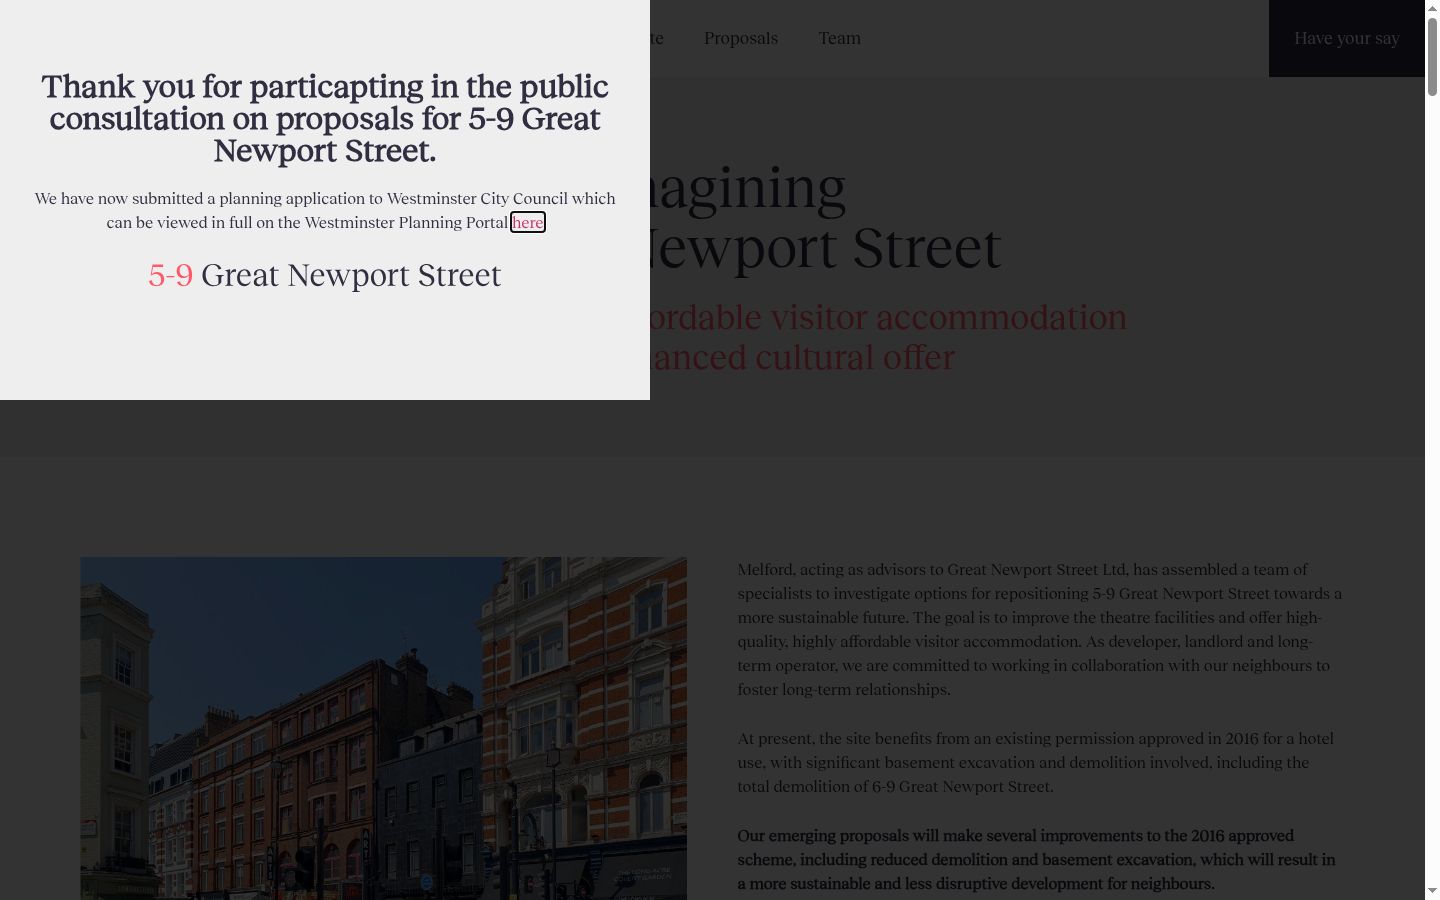Click the scrollbar up arrow
The height and width of the screenshot is (900, 1440).
[1432, 7]
